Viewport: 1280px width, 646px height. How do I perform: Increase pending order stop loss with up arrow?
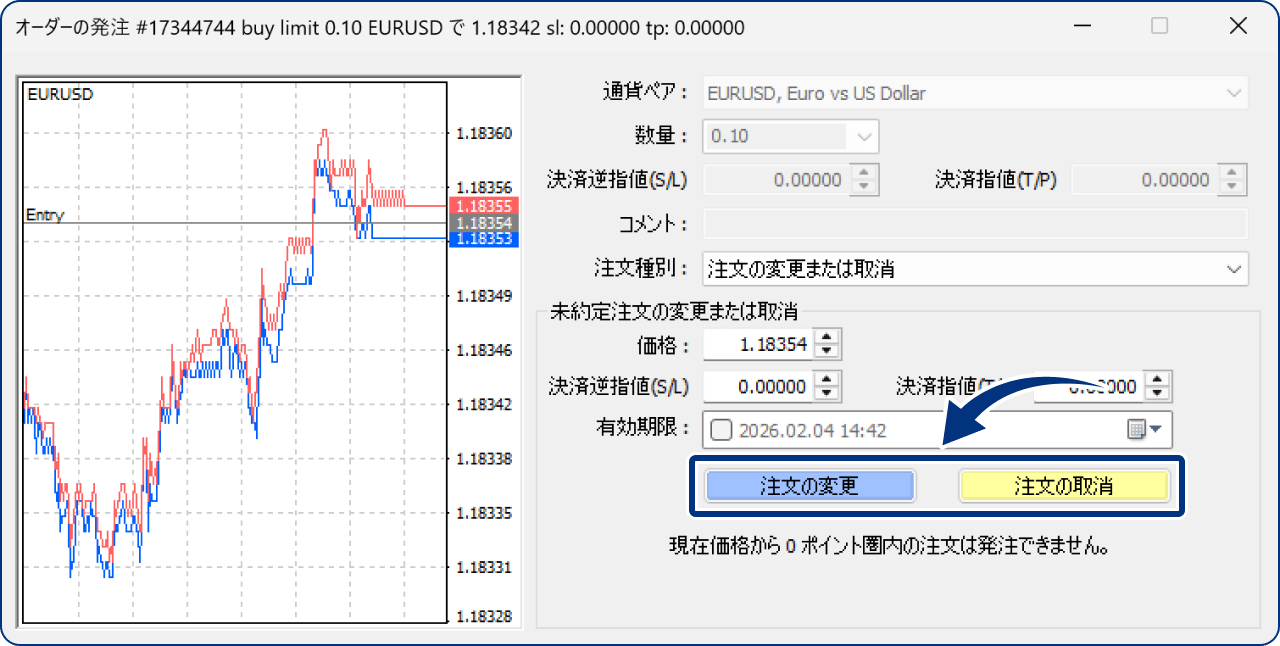tap(827, 380)
